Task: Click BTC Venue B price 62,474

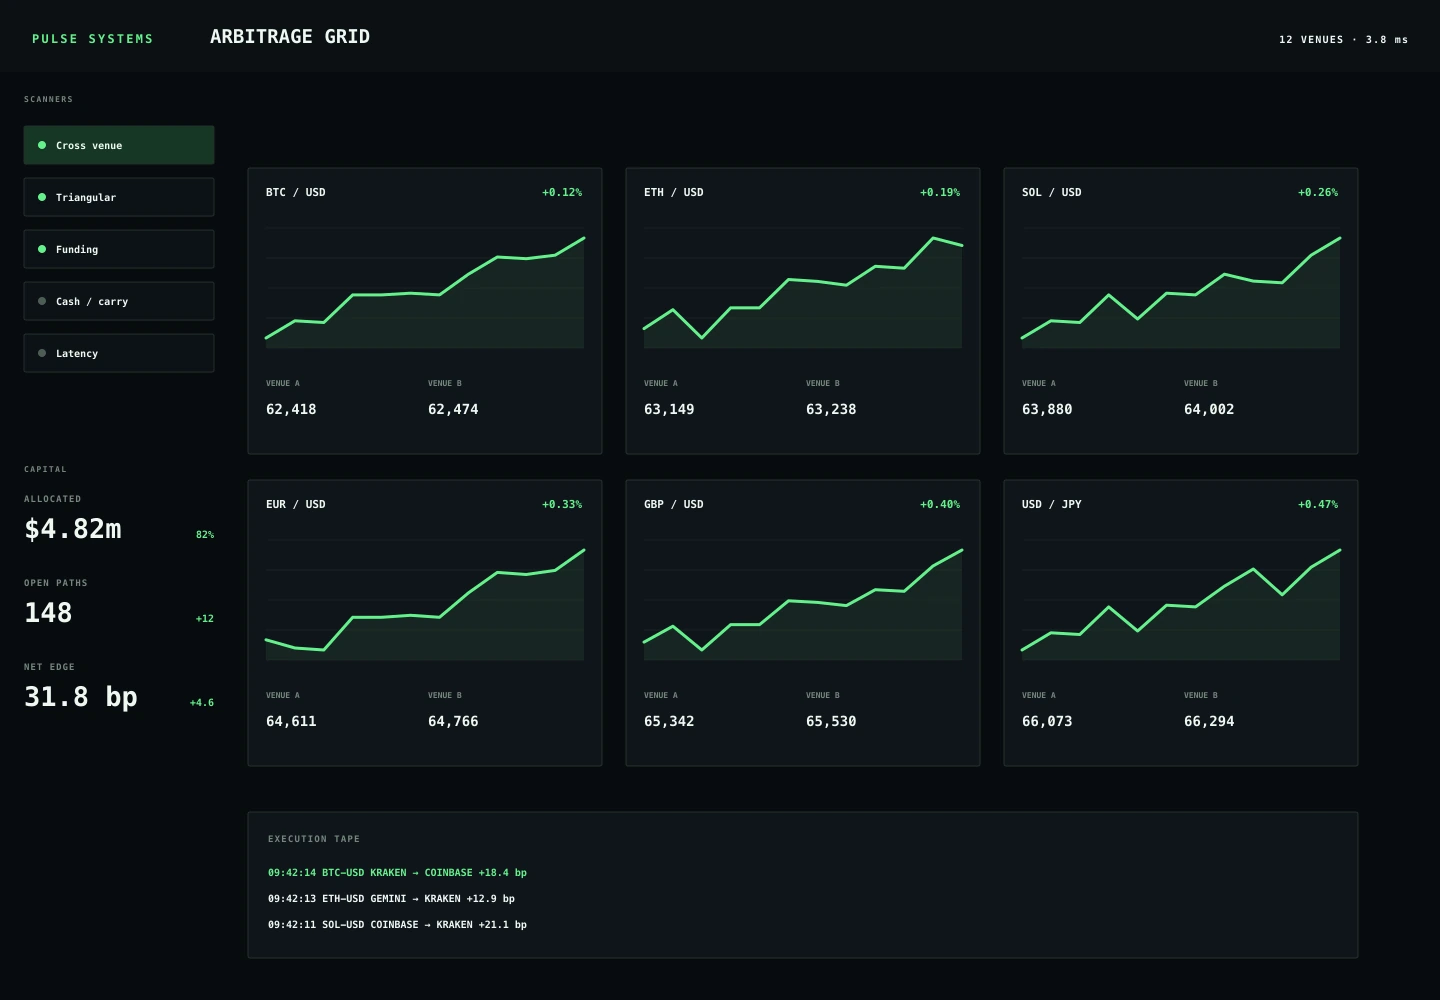Action: pos(453,409)
